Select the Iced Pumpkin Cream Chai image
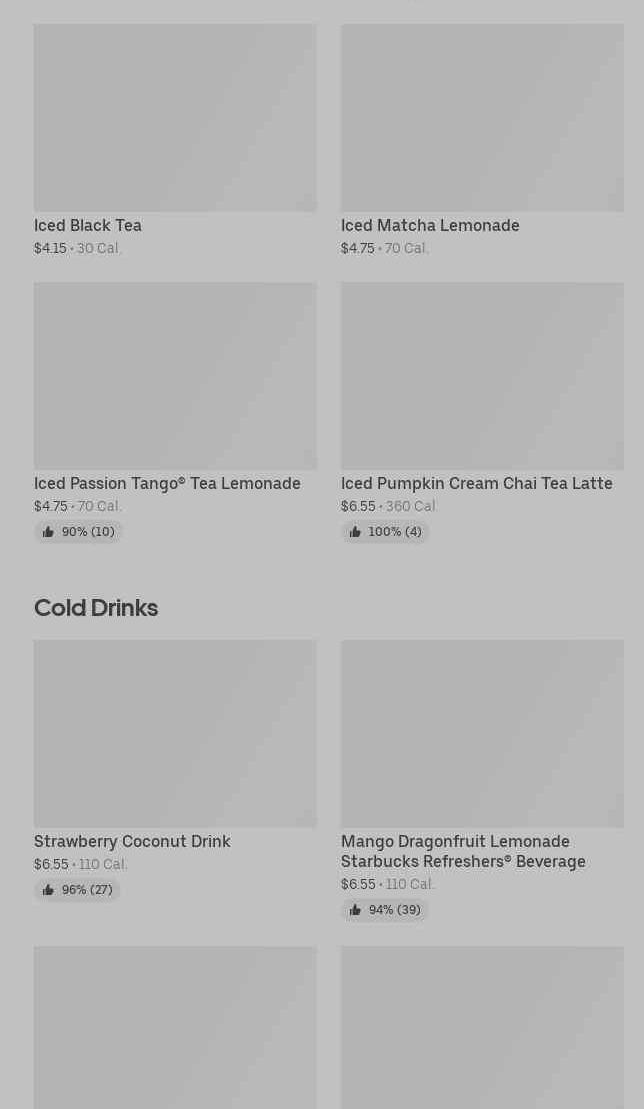This screenshot has width=644, height=1109. [x=482, y=376]
